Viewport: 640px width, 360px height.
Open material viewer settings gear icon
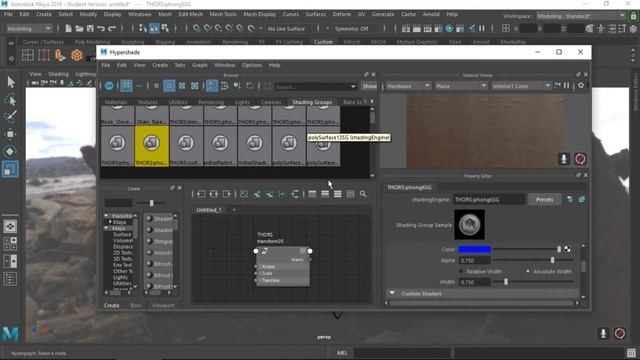click(x=581, y=86)
